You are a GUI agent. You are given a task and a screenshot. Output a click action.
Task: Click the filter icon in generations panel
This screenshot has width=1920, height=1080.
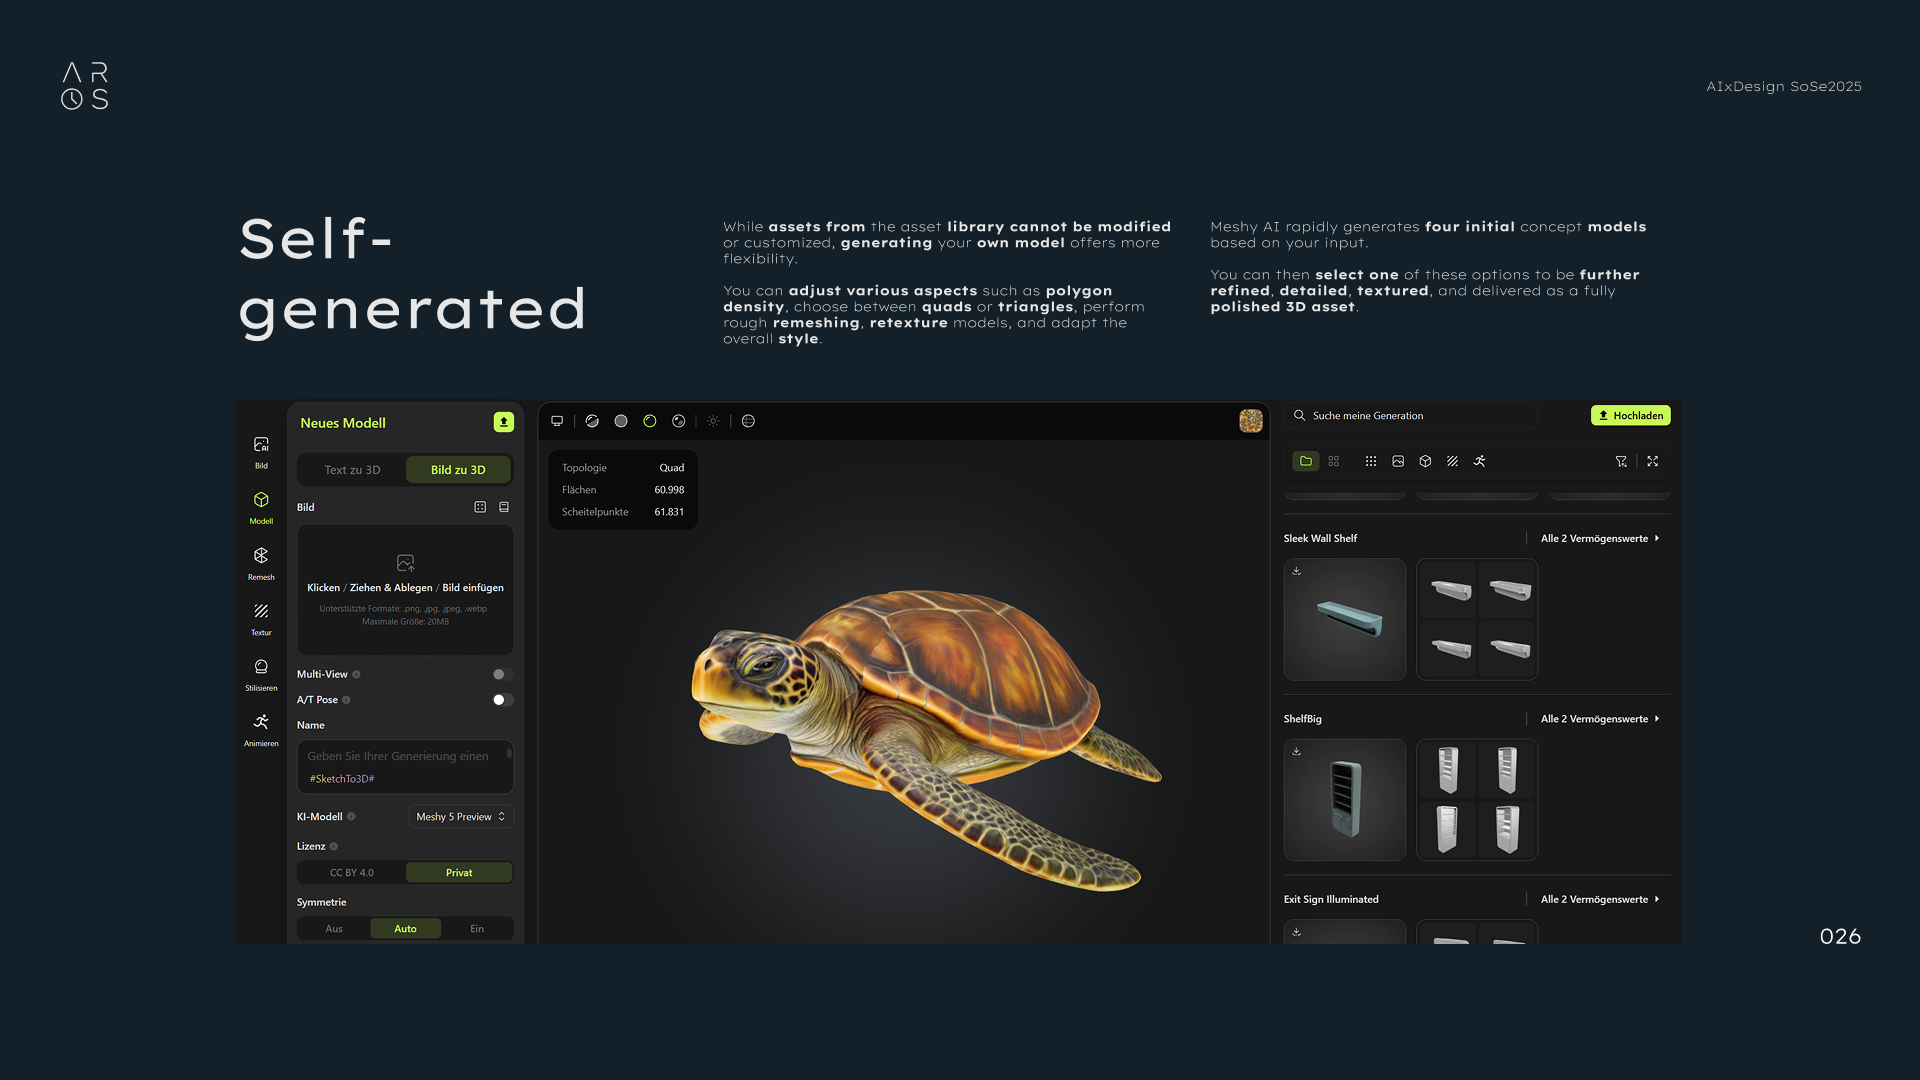point(1621,461)
